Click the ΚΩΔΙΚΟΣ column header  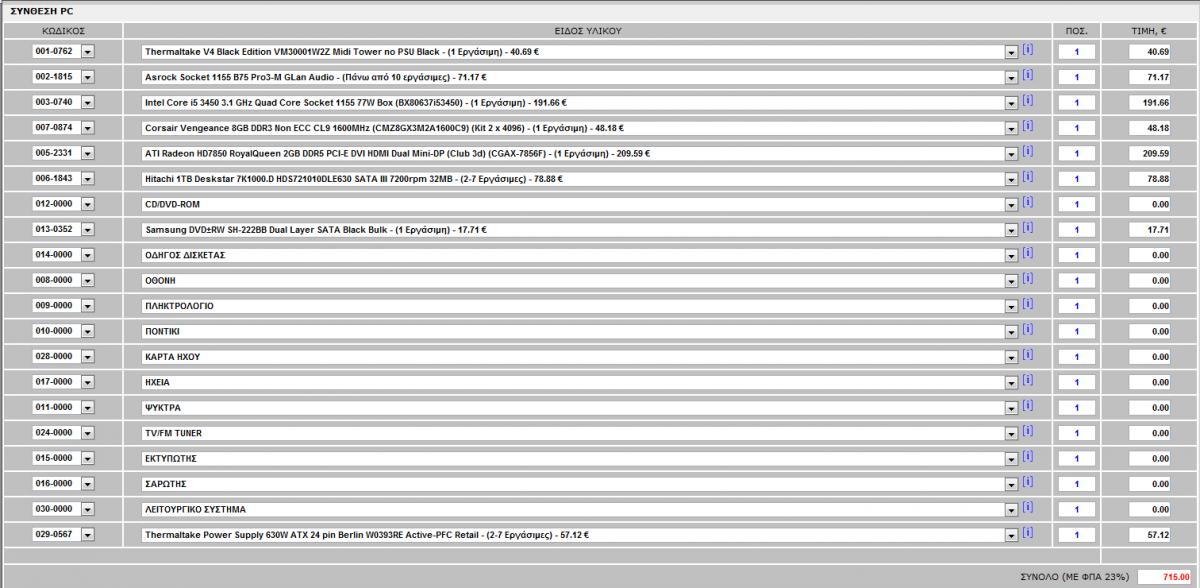click(x=63, y=31)
